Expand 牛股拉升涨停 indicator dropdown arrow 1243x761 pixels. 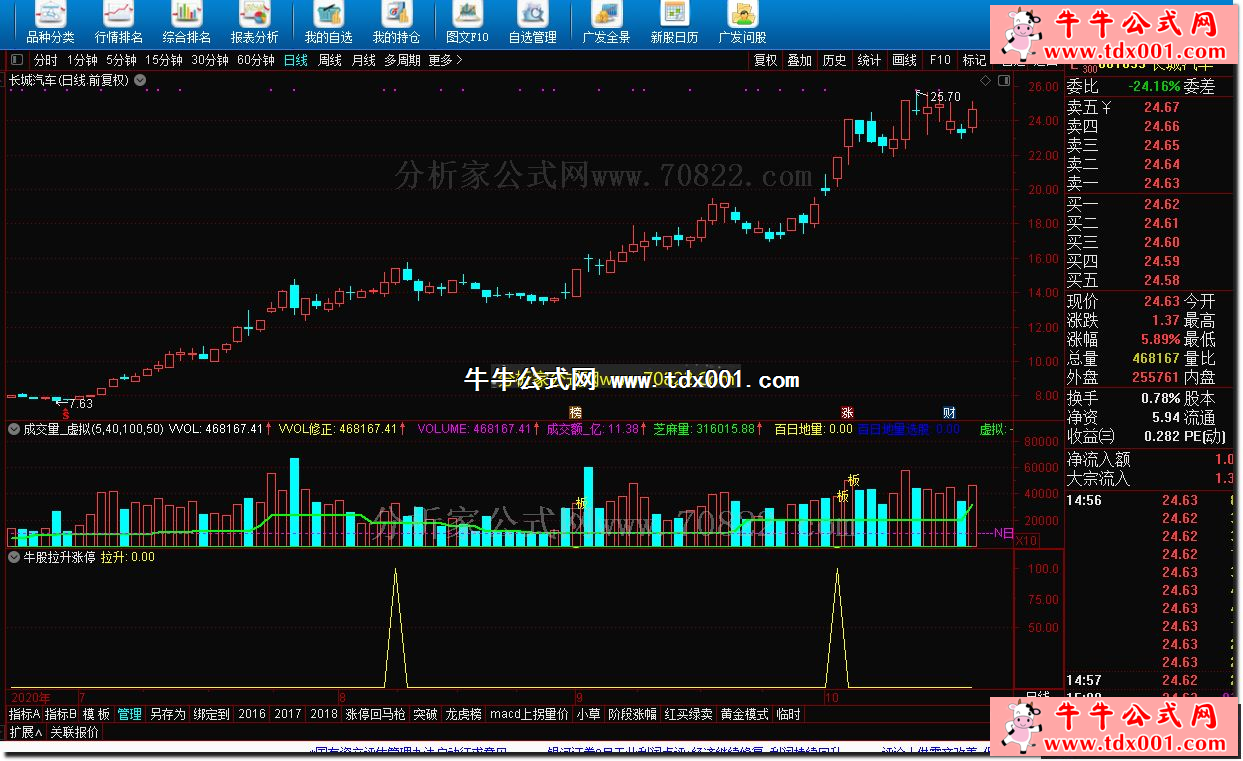[x=14, y=557]
